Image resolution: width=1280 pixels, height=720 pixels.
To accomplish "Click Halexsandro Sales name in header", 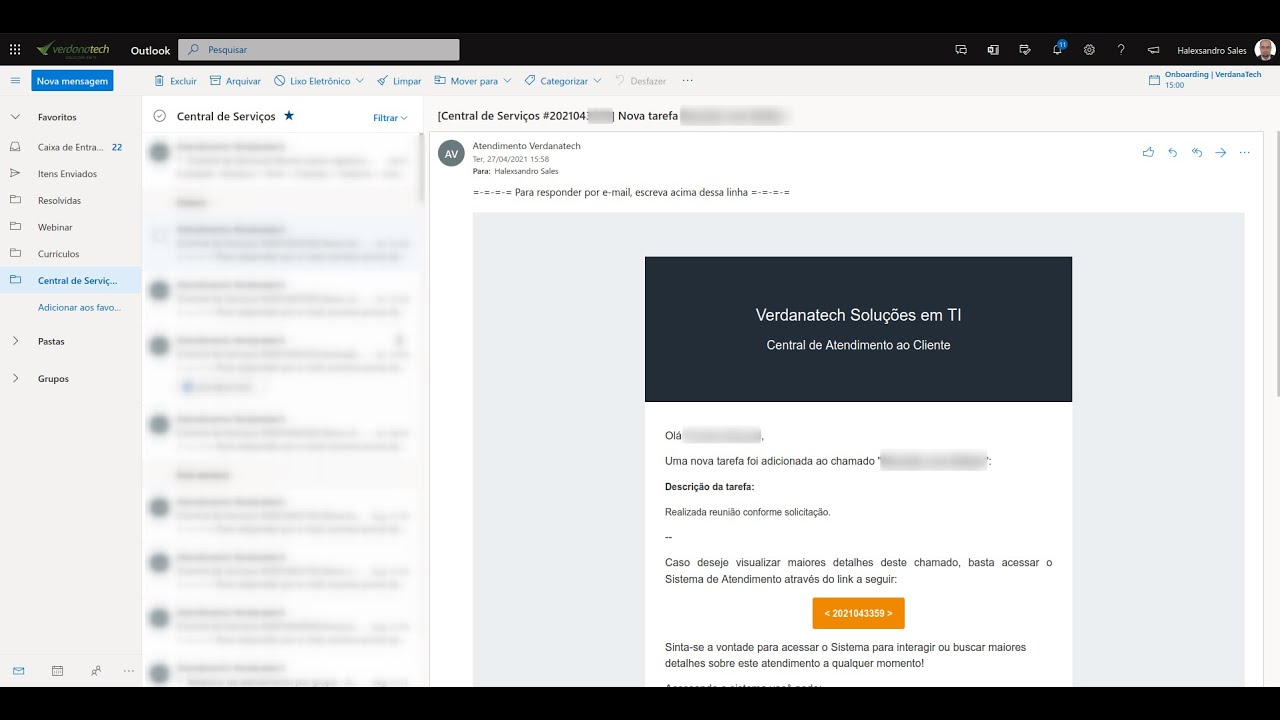I will tap(1212, 50).
